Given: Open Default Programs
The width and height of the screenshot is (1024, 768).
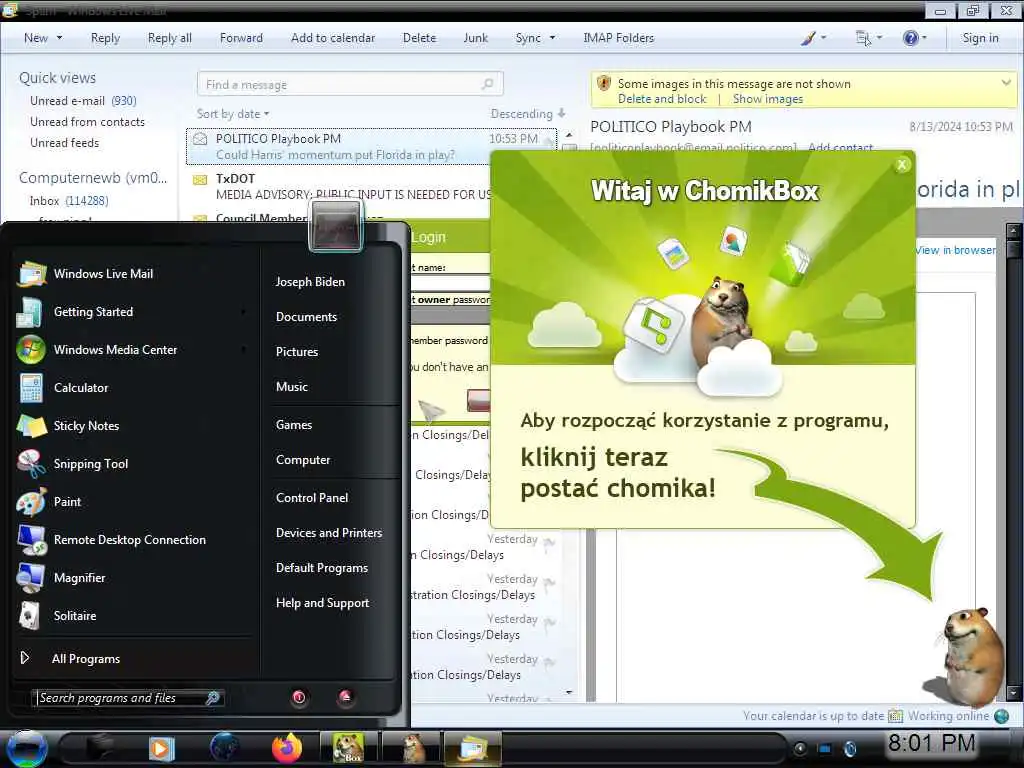Looking at the screenshot, I should click(321, 568).
